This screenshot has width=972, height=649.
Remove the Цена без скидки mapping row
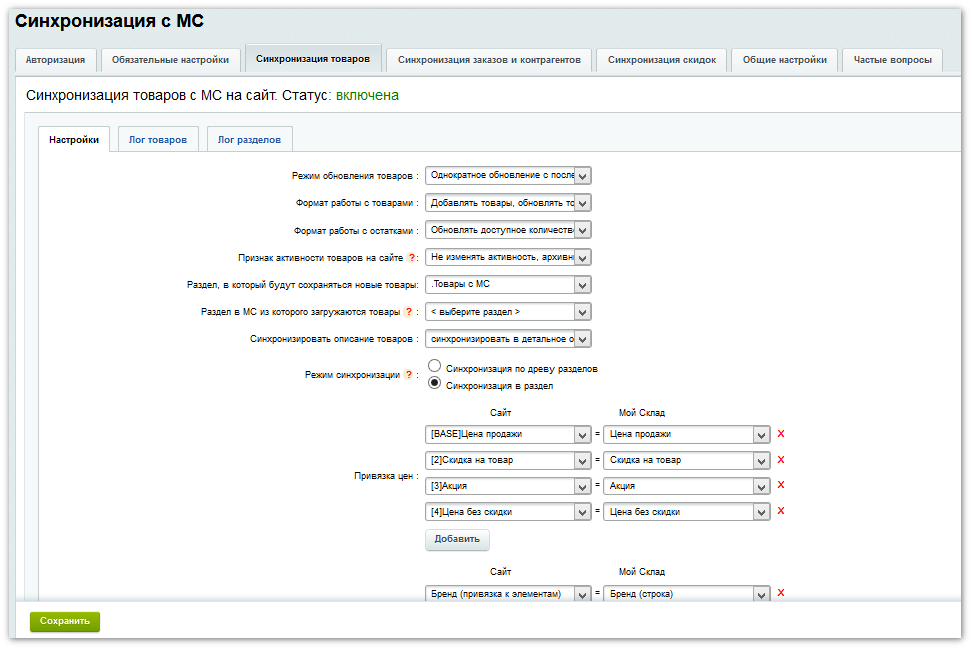(x=781, y=511)
